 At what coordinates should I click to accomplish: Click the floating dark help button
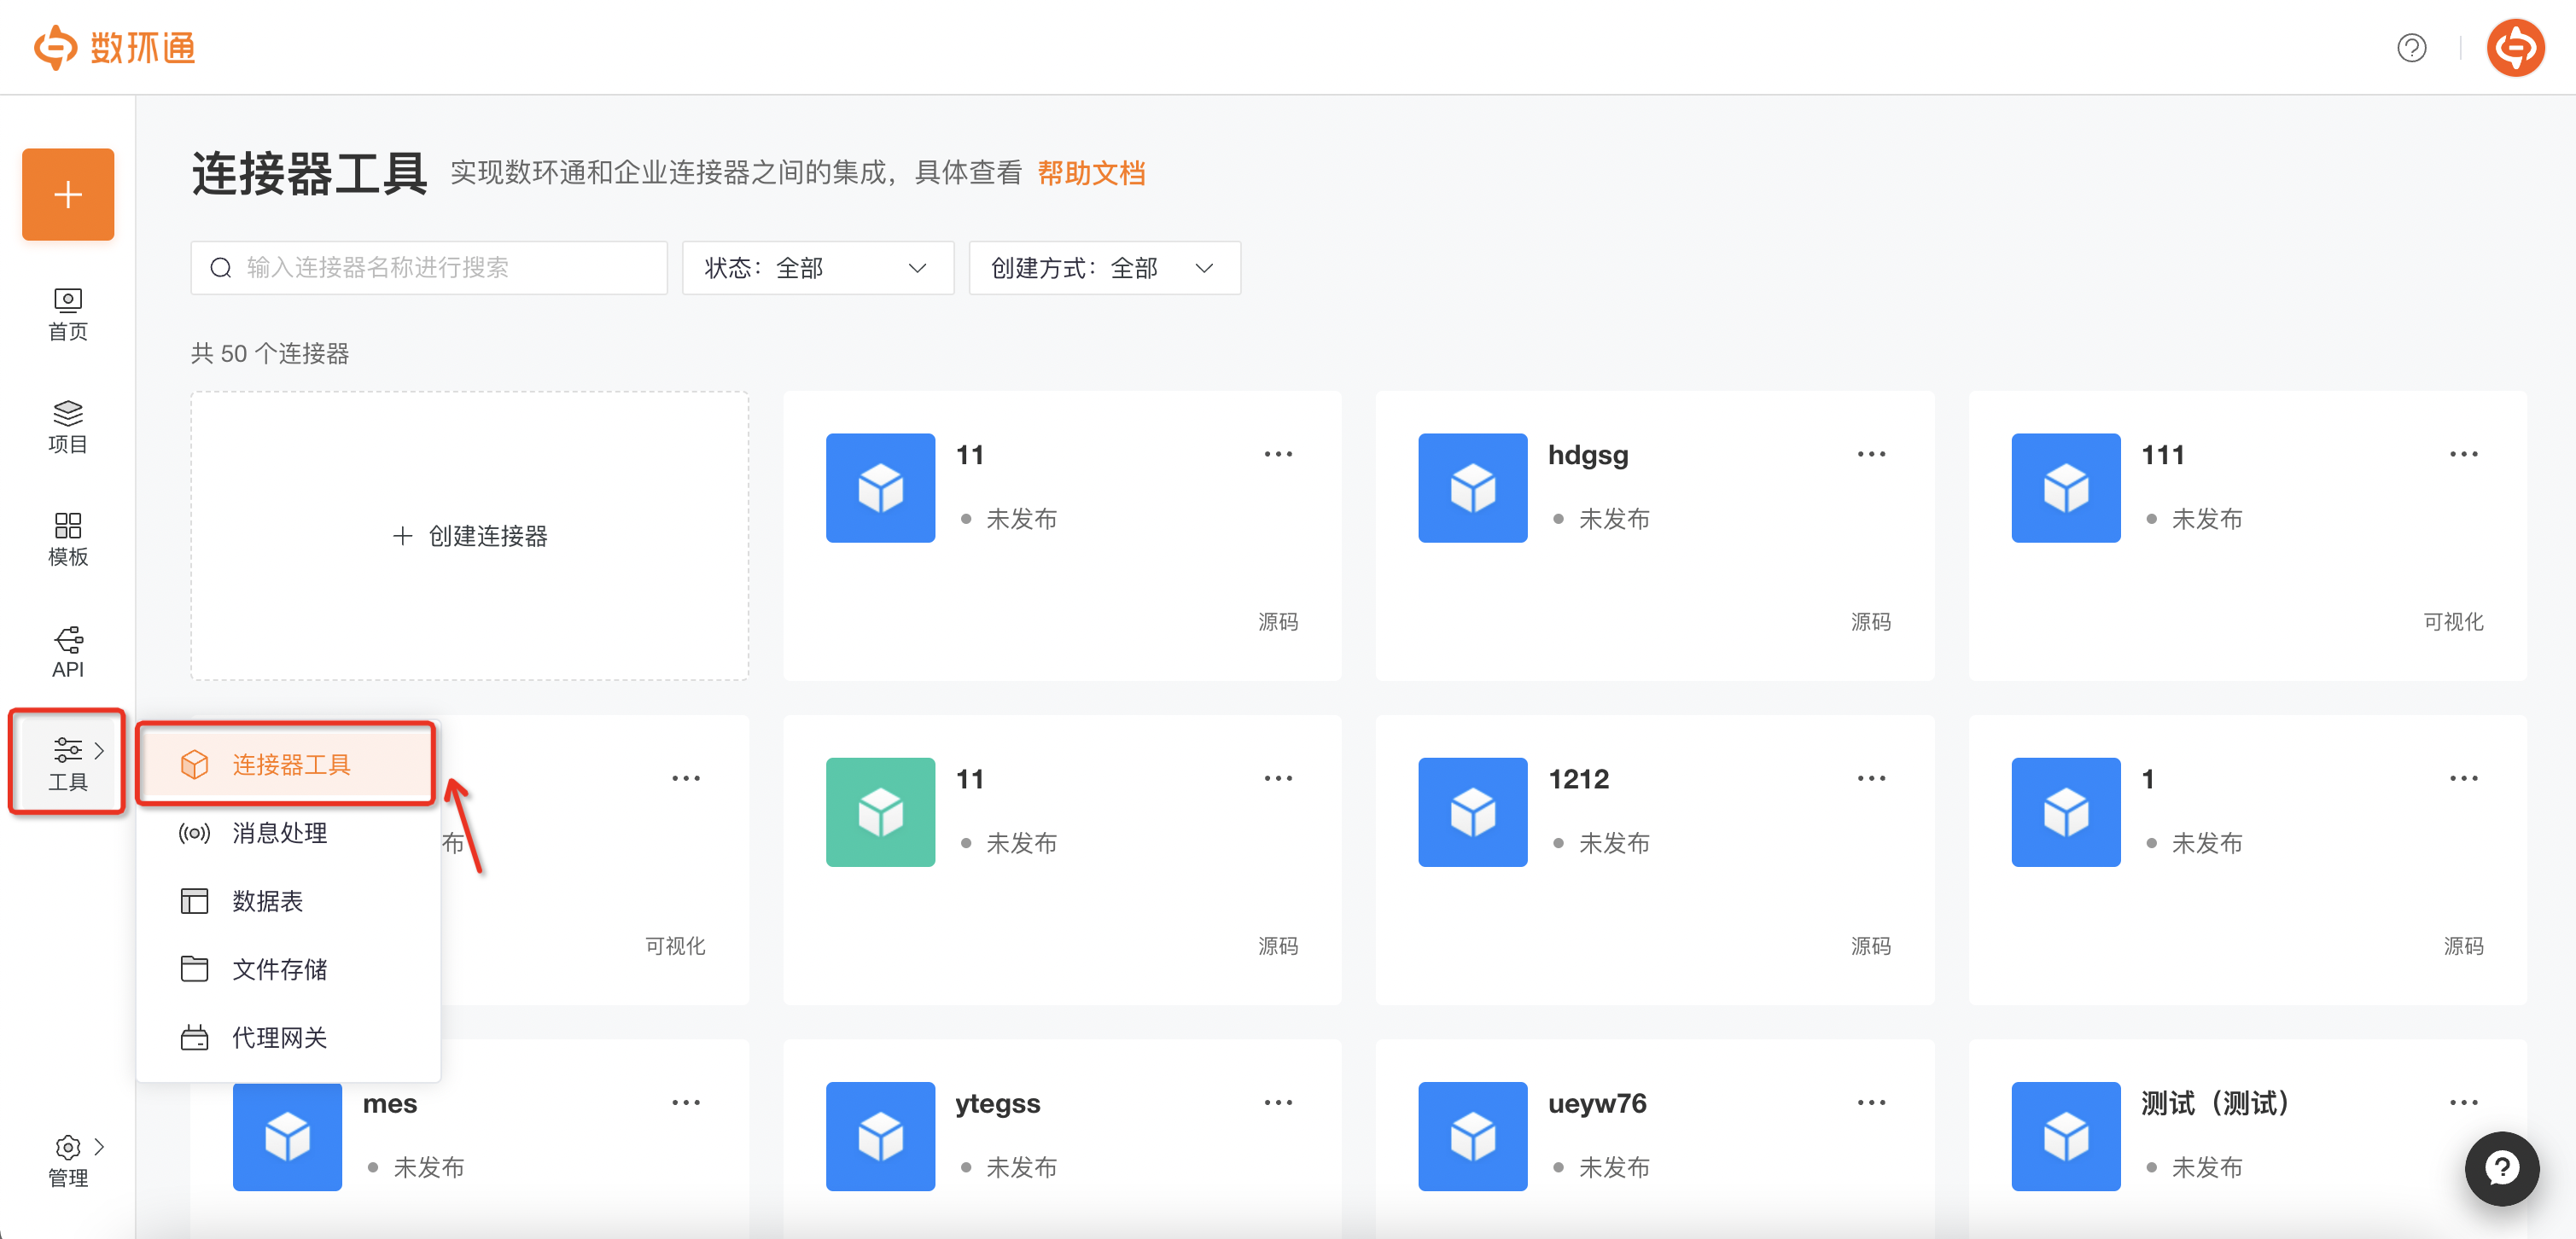2501,1168
